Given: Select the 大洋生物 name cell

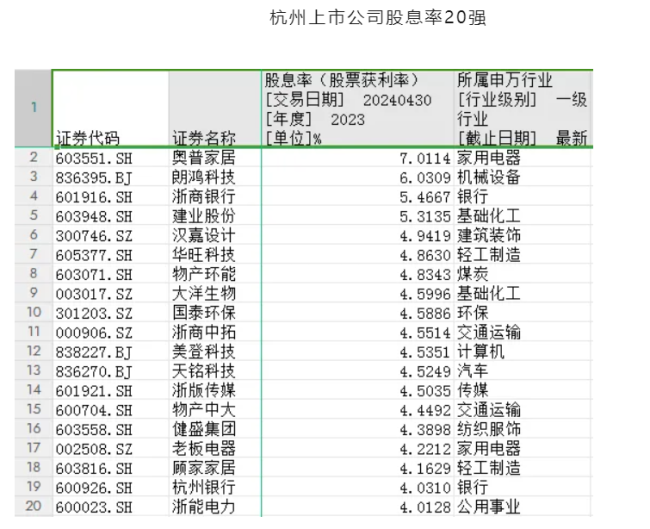Looking at the screenshot, I should coord(215,293).
